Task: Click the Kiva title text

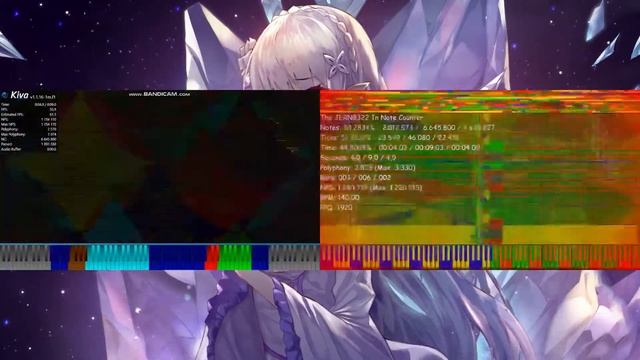Action: click(19, 95)
